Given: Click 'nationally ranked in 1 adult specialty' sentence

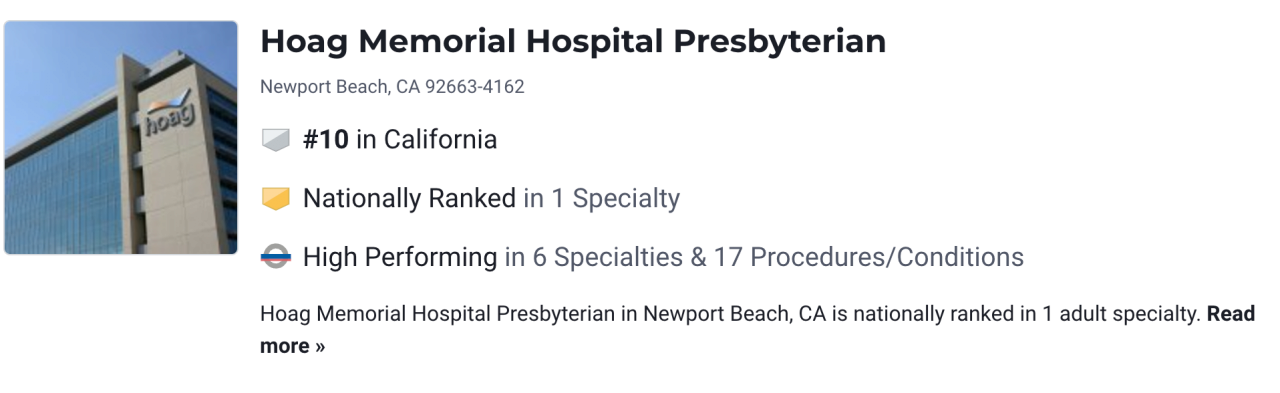Looking at the screenshot, I should click(1025, 314).
